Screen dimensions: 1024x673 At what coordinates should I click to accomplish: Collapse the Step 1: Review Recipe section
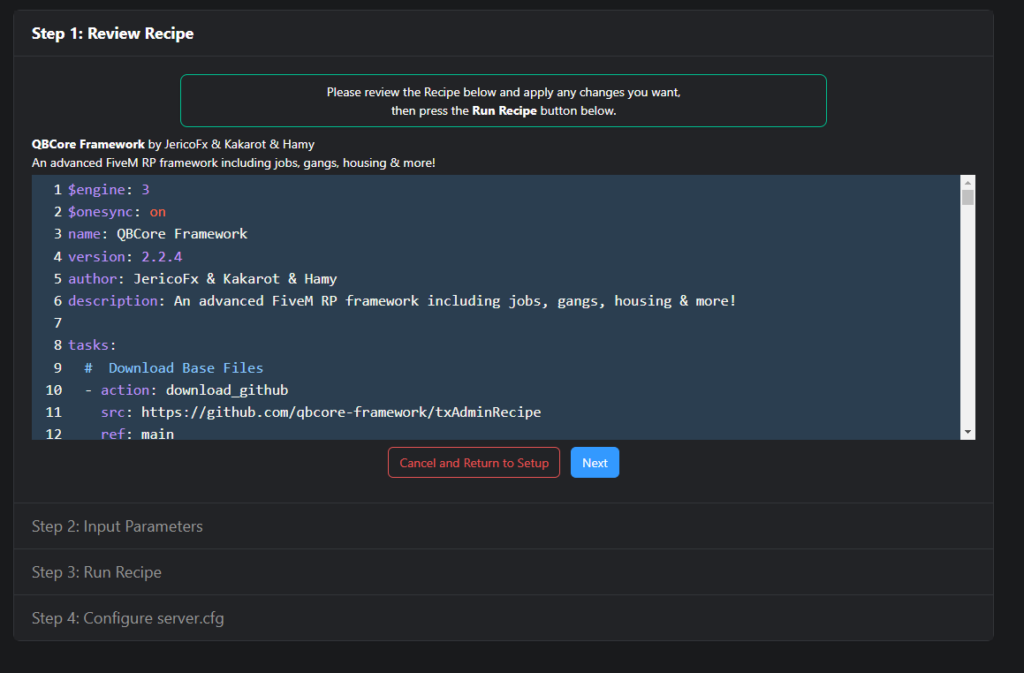(x=112, y=33)
